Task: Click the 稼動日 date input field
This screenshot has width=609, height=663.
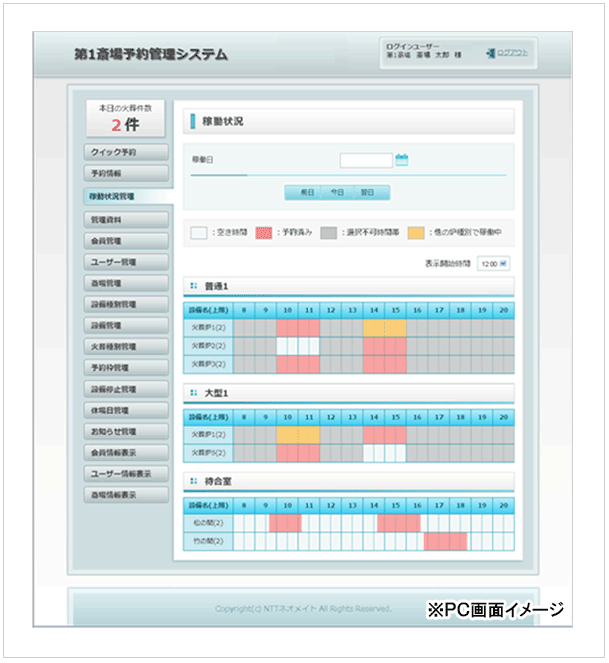Action: coord(366,159)
